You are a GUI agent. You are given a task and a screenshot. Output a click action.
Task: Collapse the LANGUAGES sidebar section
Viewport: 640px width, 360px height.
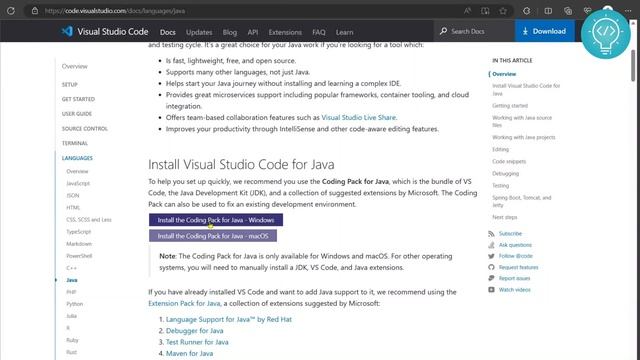[x=77, y=158]
